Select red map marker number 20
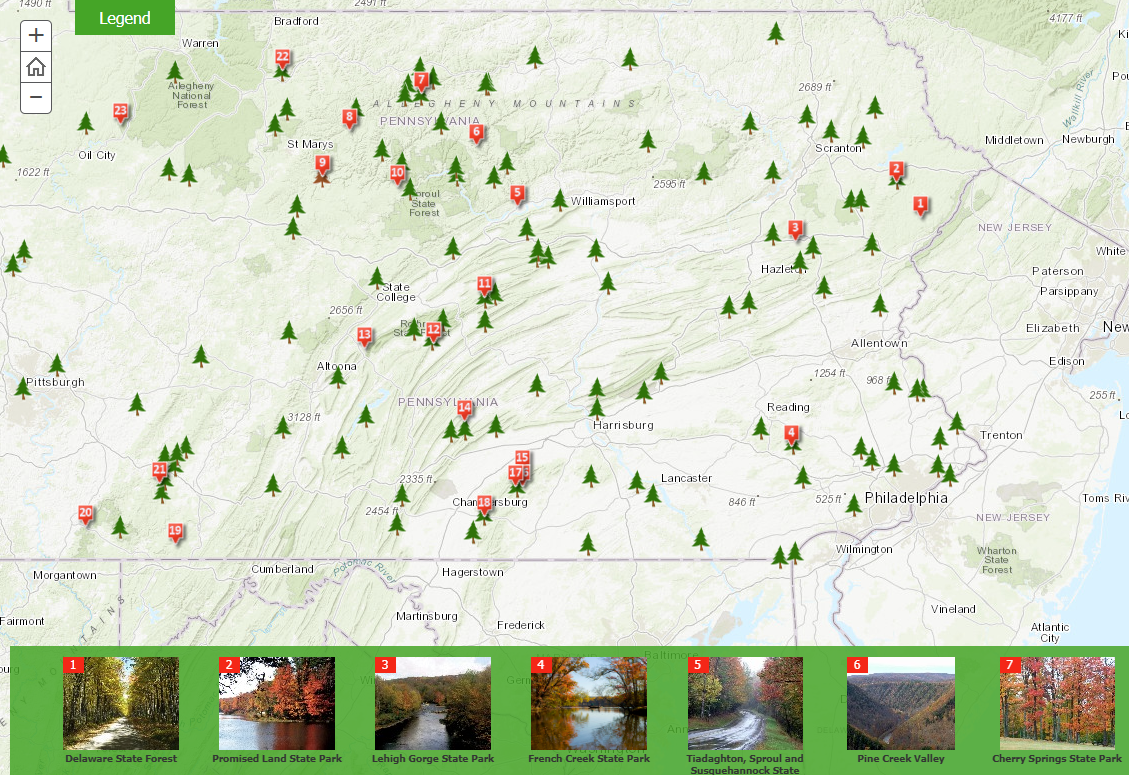 (86, 514)
